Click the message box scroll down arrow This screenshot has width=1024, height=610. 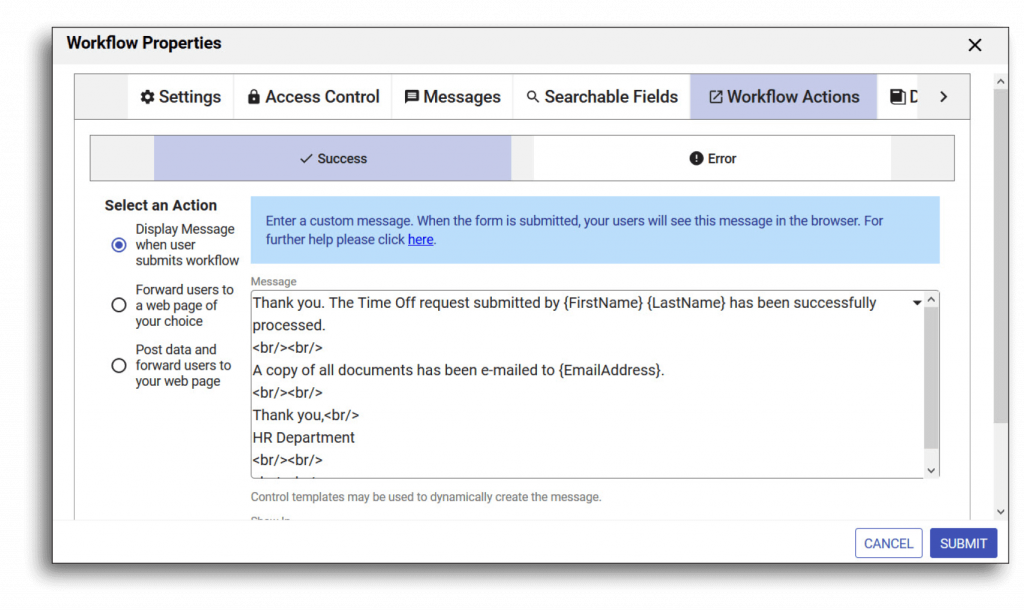(931, 470)
